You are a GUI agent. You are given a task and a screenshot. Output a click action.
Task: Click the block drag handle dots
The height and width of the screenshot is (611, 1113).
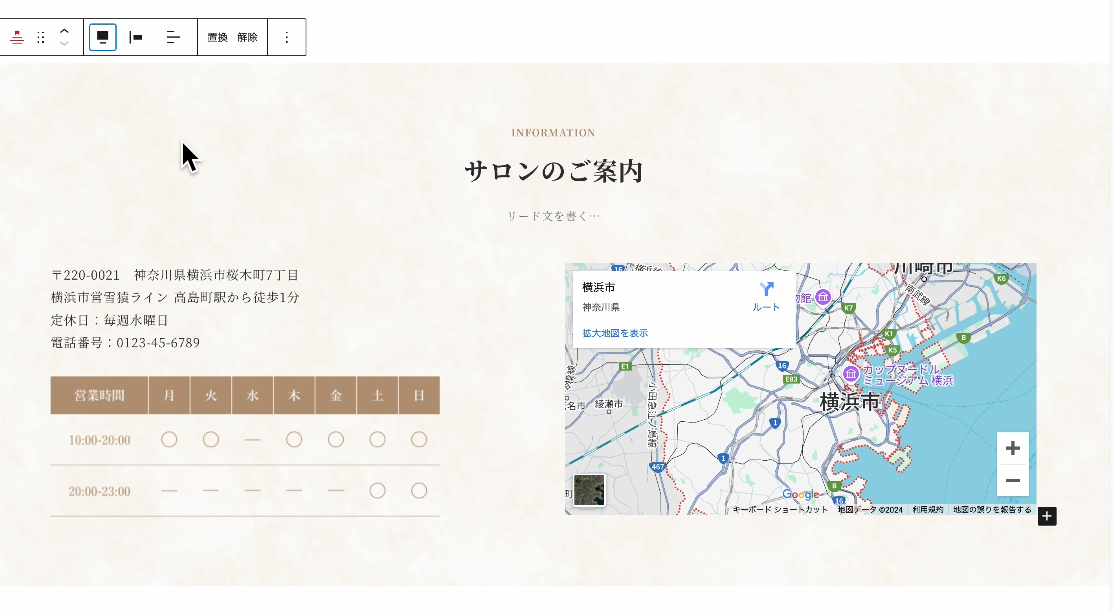pyautogui.click(x=41, y=37)
